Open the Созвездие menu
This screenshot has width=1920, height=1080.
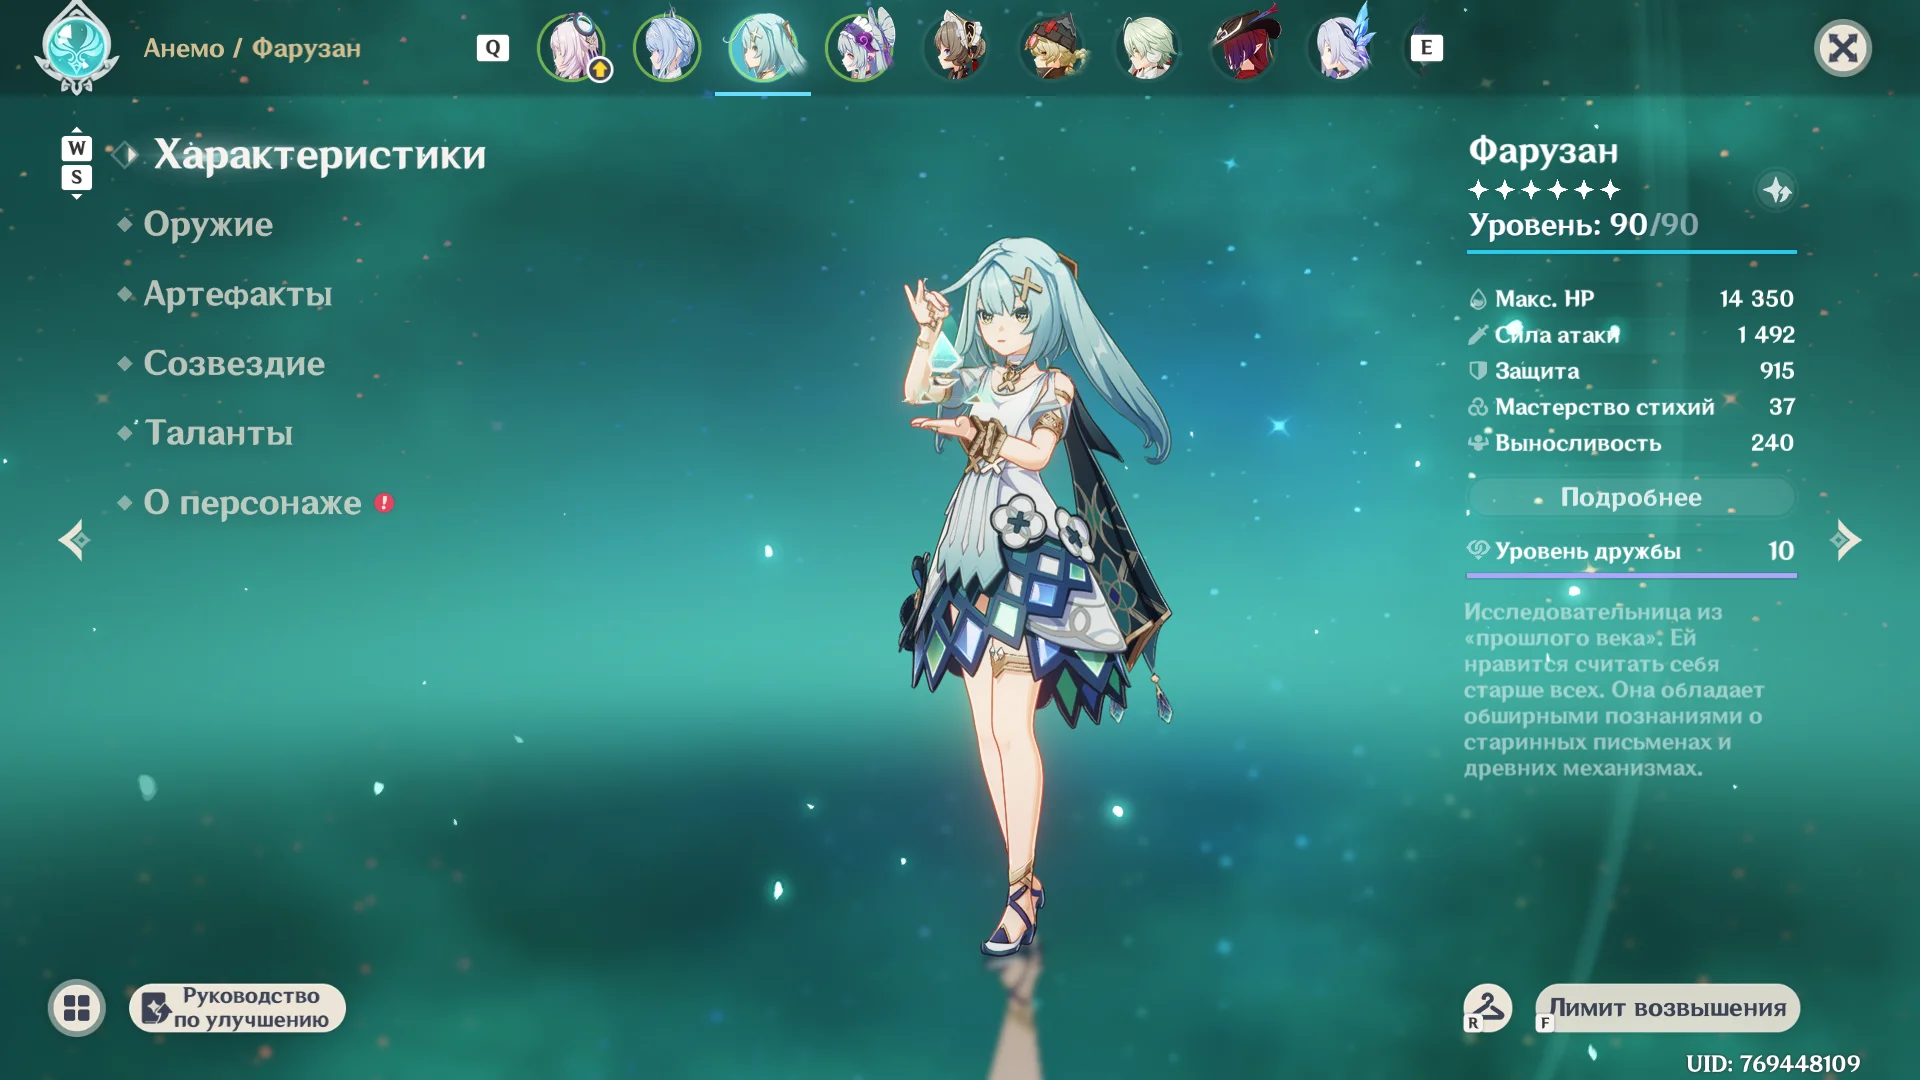tap(234, 363)
